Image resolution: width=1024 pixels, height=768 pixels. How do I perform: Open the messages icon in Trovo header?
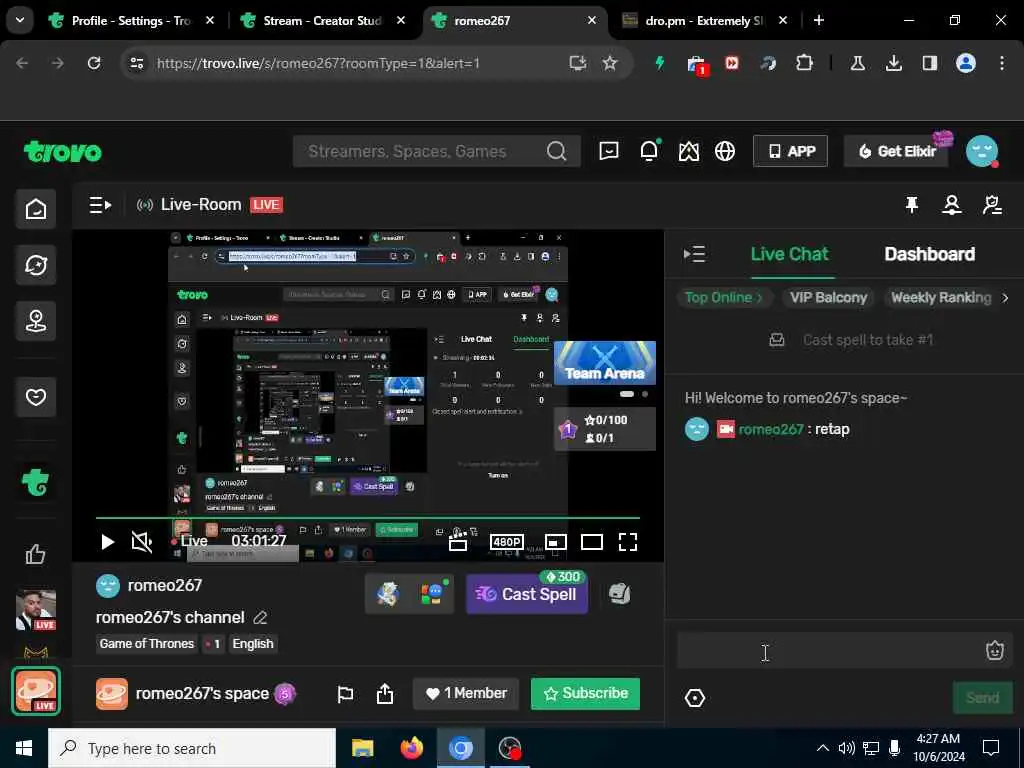click(609, 152)
